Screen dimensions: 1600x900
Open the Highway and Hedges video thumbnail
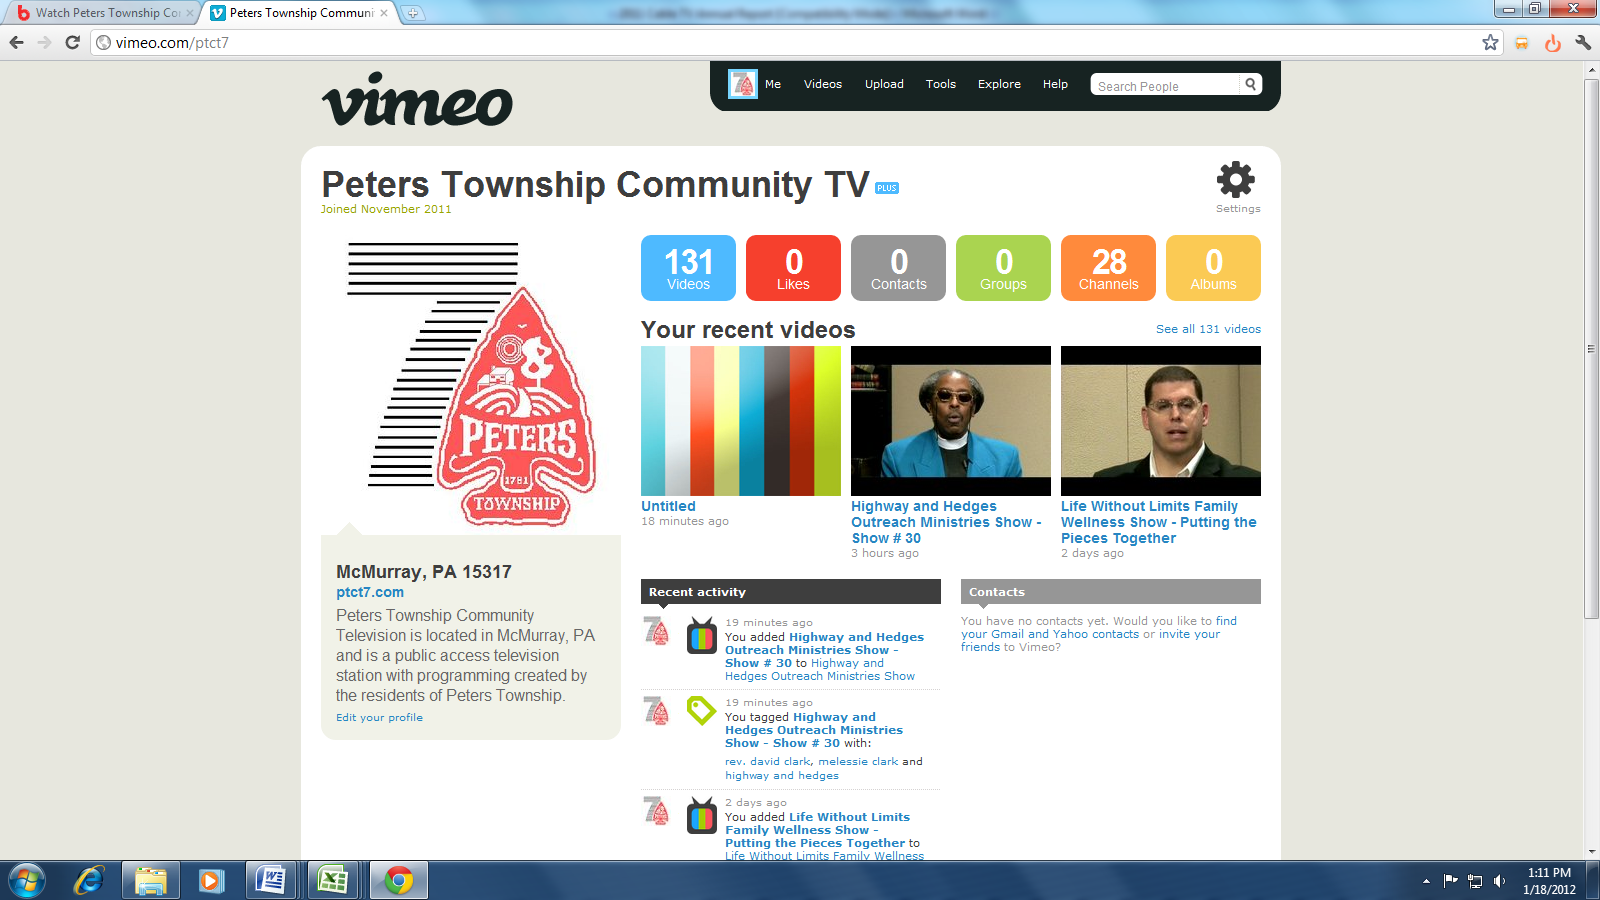click(x=951, y=421)
